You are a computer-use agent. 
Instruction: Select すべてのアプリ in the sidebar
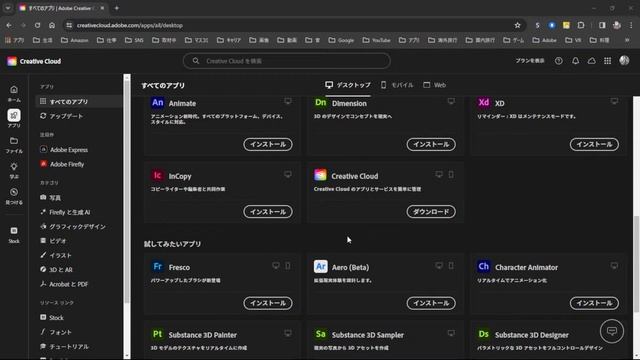(x=79, y=101)
